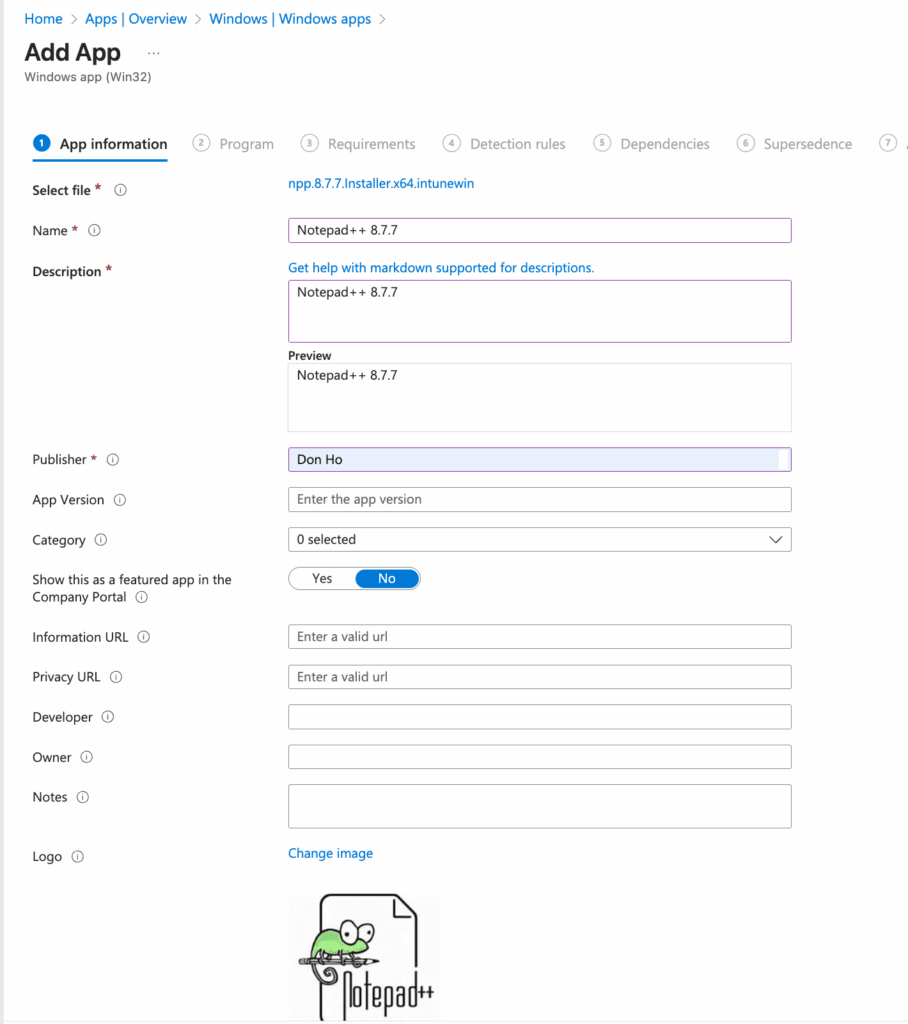Screen dimensions: 908x1024
Task: Open the ellipsis menu beside Add App
Action: pos(153,52)
